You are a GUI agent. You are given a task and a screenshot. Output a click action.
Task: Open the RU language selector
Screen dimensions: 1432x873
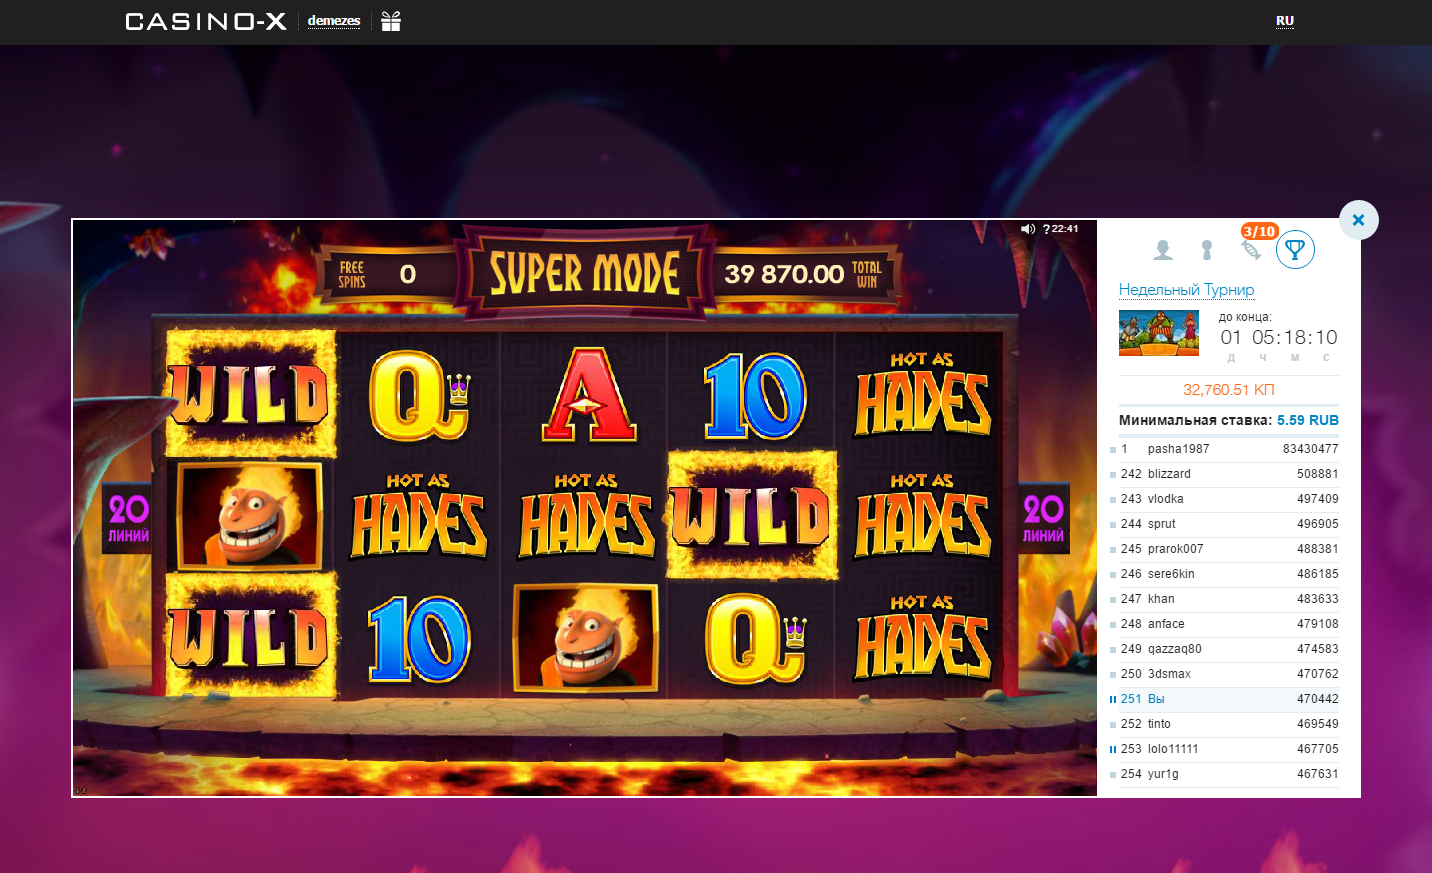point(1285,21)
